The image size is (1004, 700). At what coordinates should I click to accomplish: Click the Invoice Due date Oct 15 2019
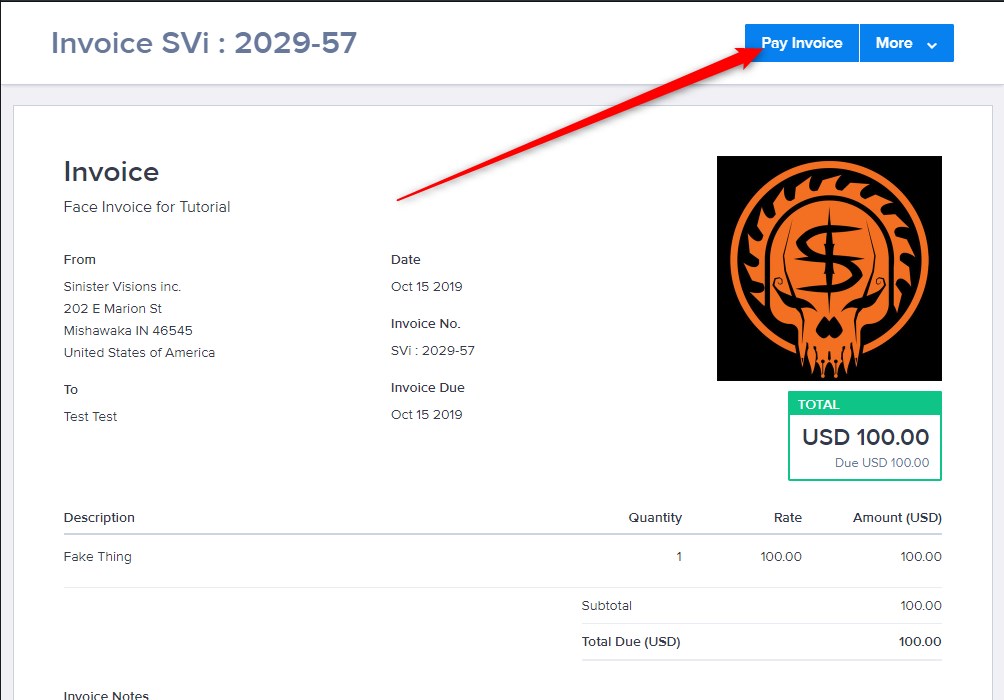click(426, 414)
